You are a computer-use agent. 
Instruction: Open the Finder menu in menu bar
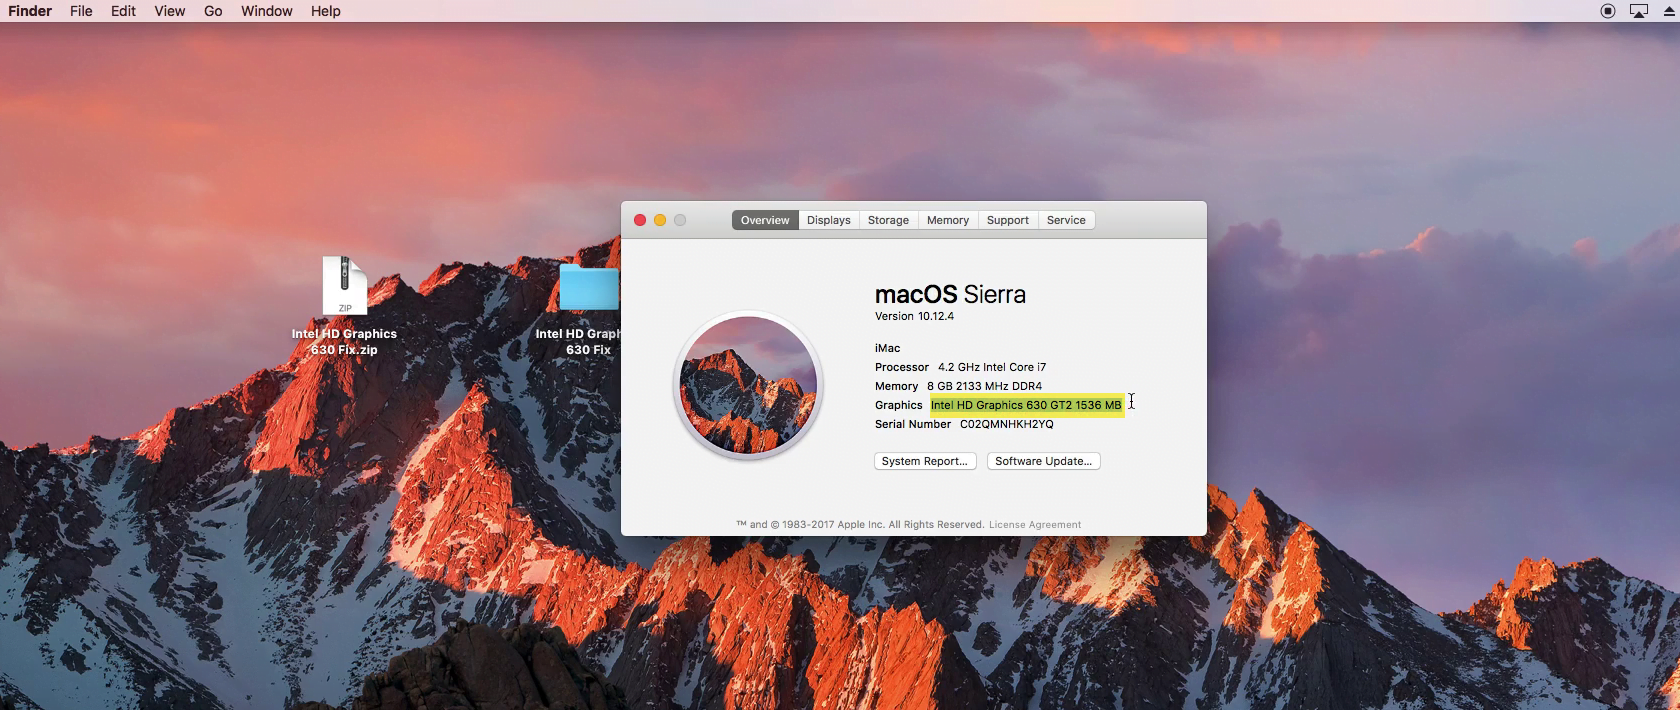[30, 11]
